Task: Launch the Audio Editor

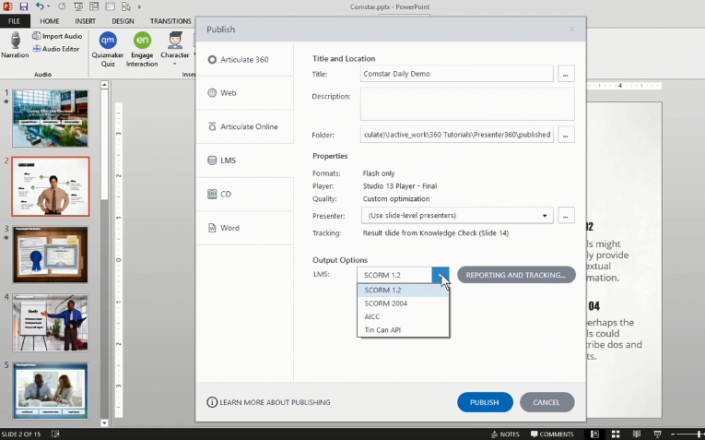Action: coord(56,49)
